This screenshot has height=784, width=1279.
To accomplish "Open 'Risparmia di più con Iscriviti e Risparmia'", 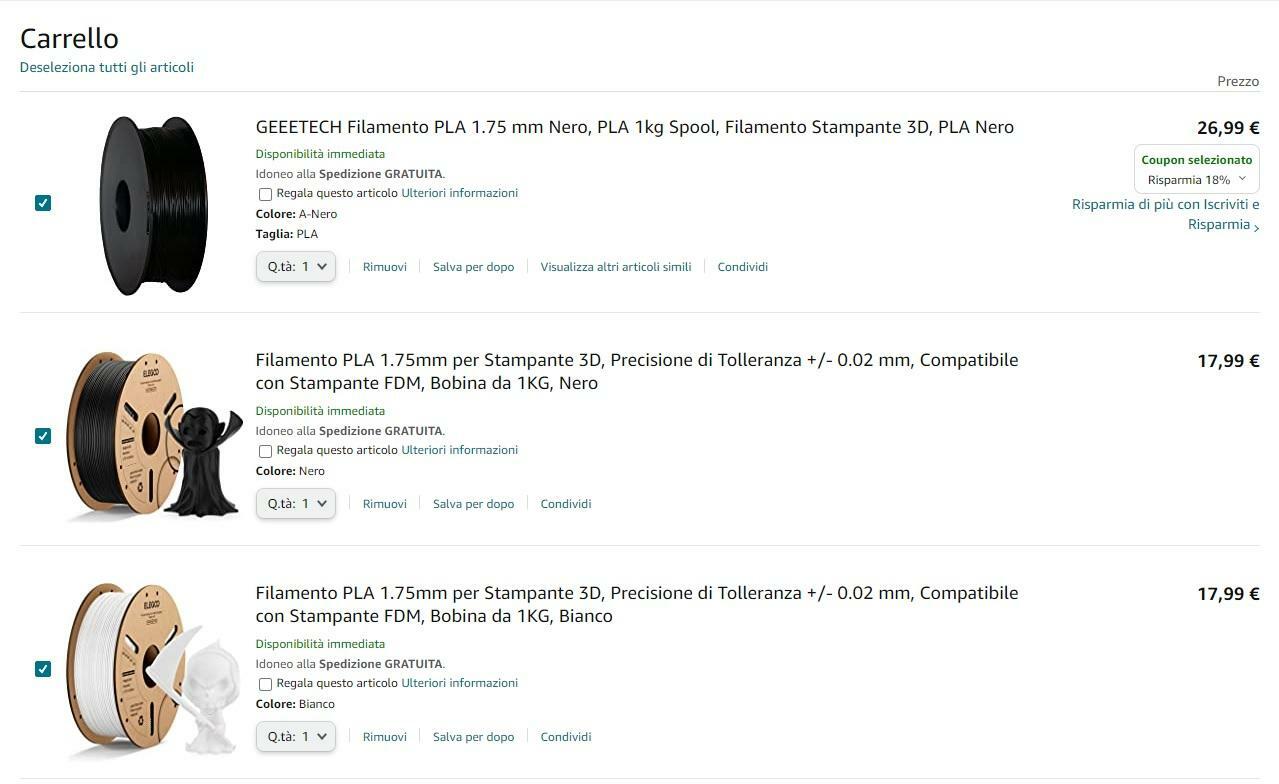I will pos(1166,214).
